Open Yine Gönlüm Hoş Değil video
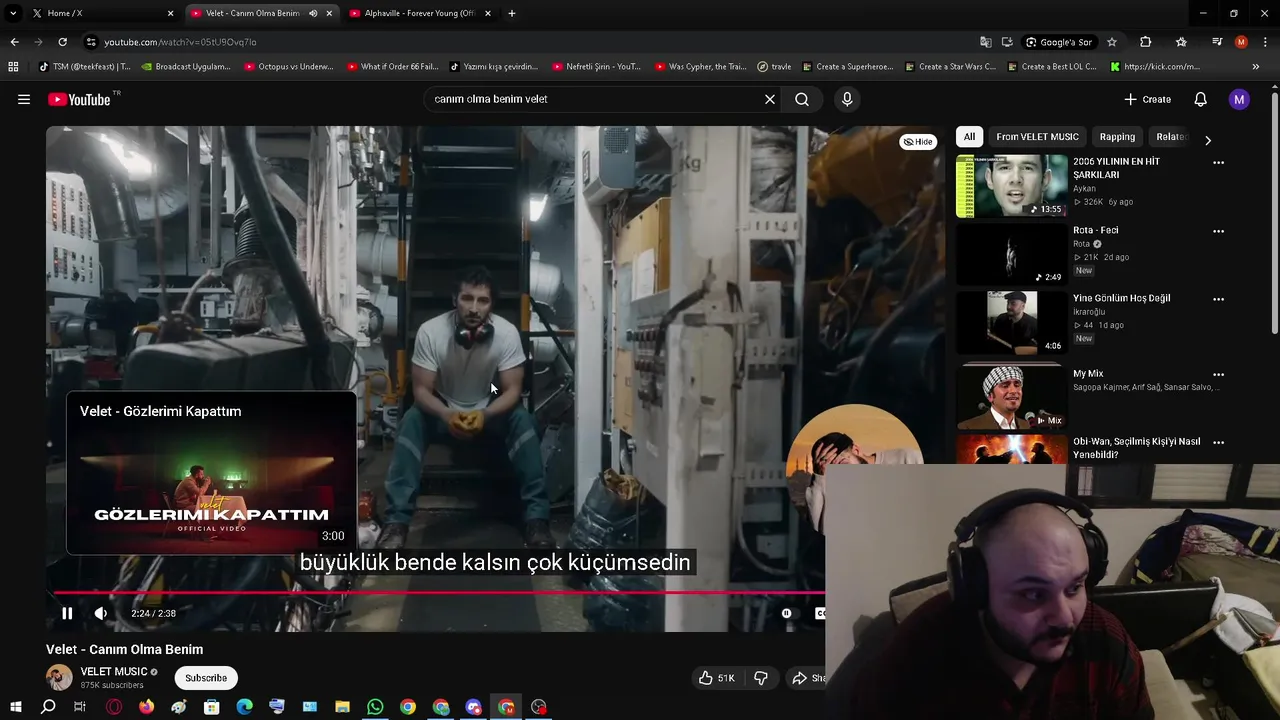This screenshot has height=720, width=1280. point(1121,298)
